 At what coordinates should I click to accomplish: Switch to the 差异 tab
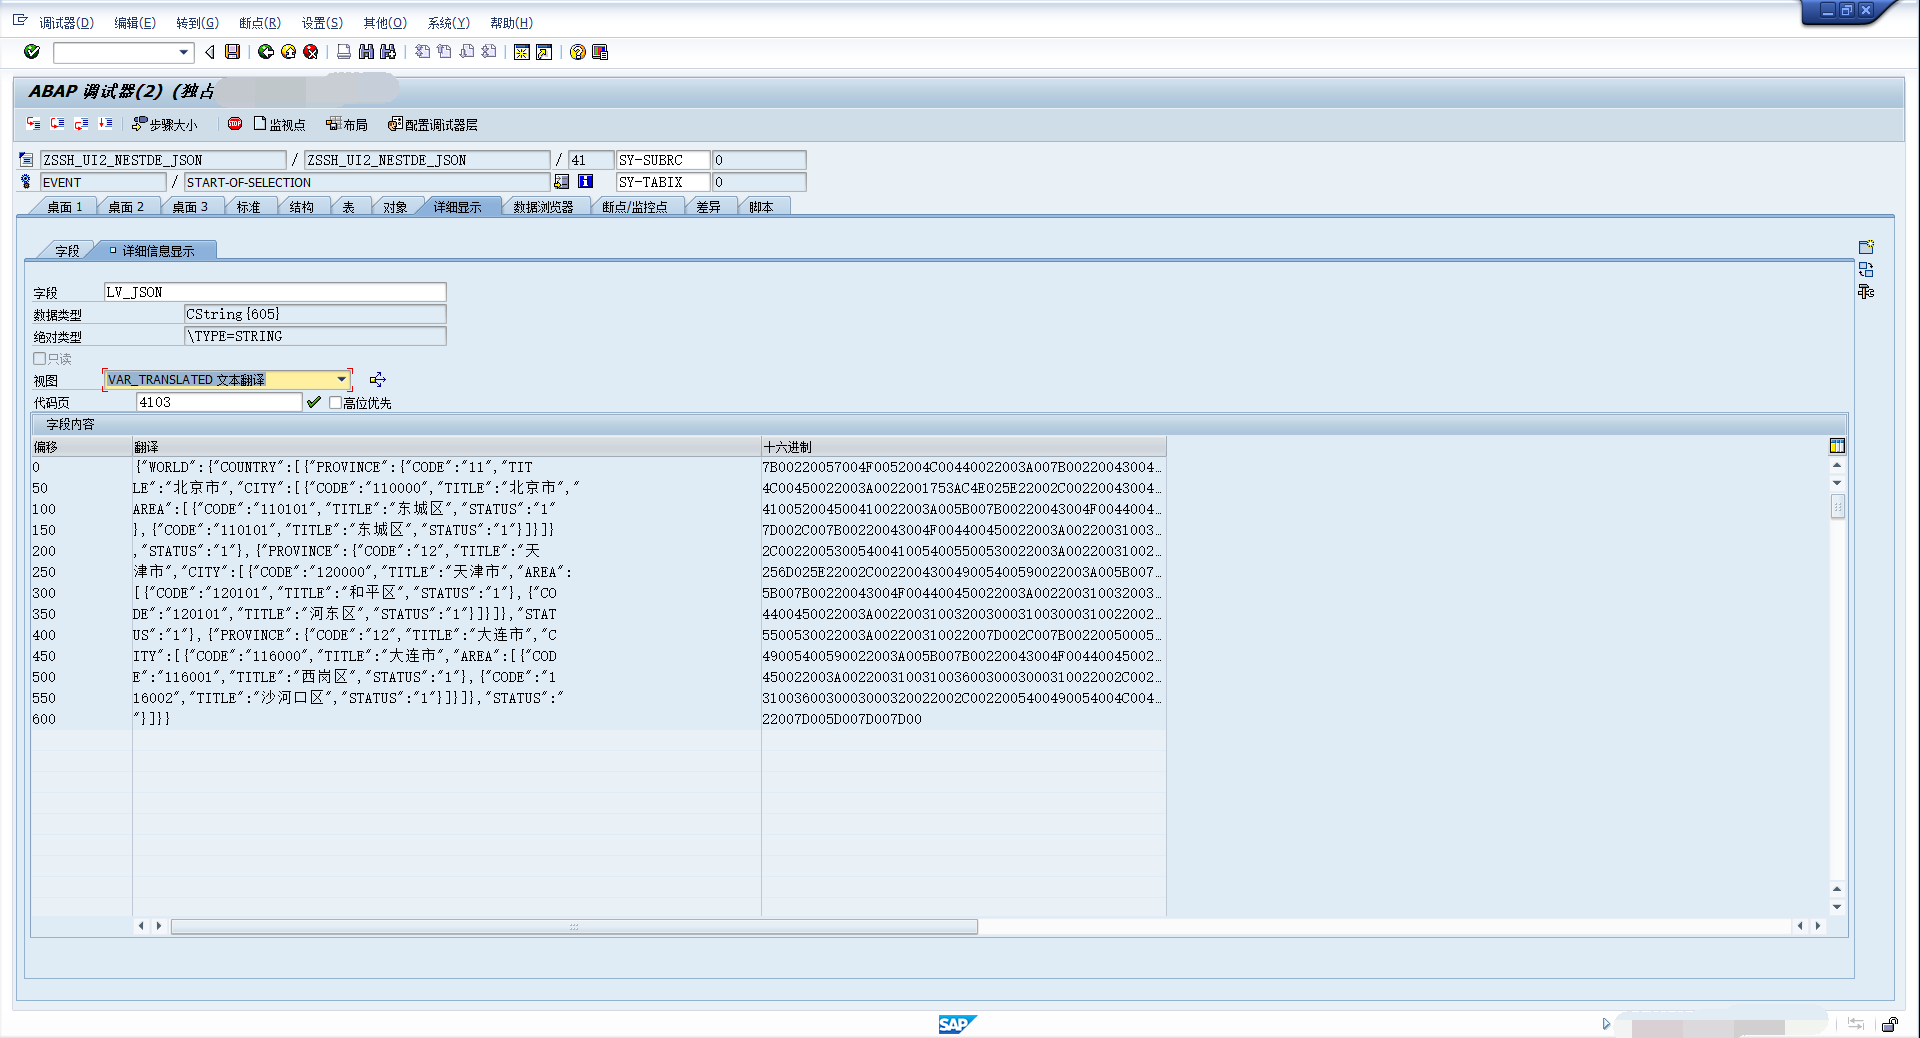pos(708,207)
